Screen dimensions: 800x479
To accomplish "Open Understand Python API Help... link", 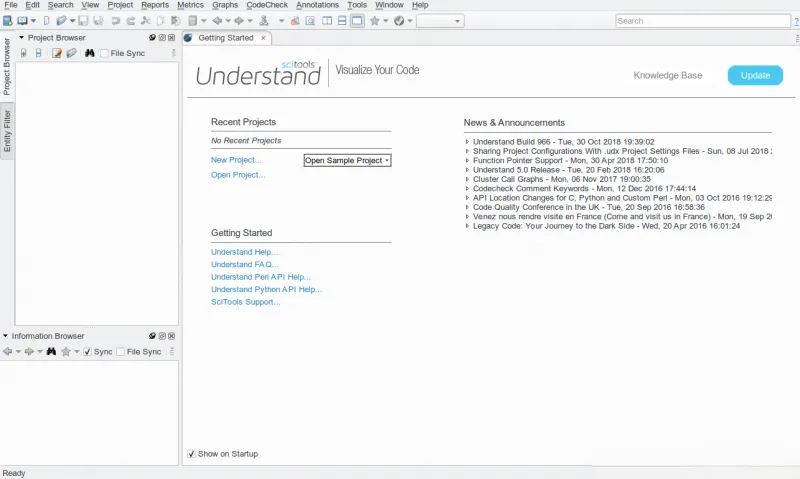I will pos(266,289).
